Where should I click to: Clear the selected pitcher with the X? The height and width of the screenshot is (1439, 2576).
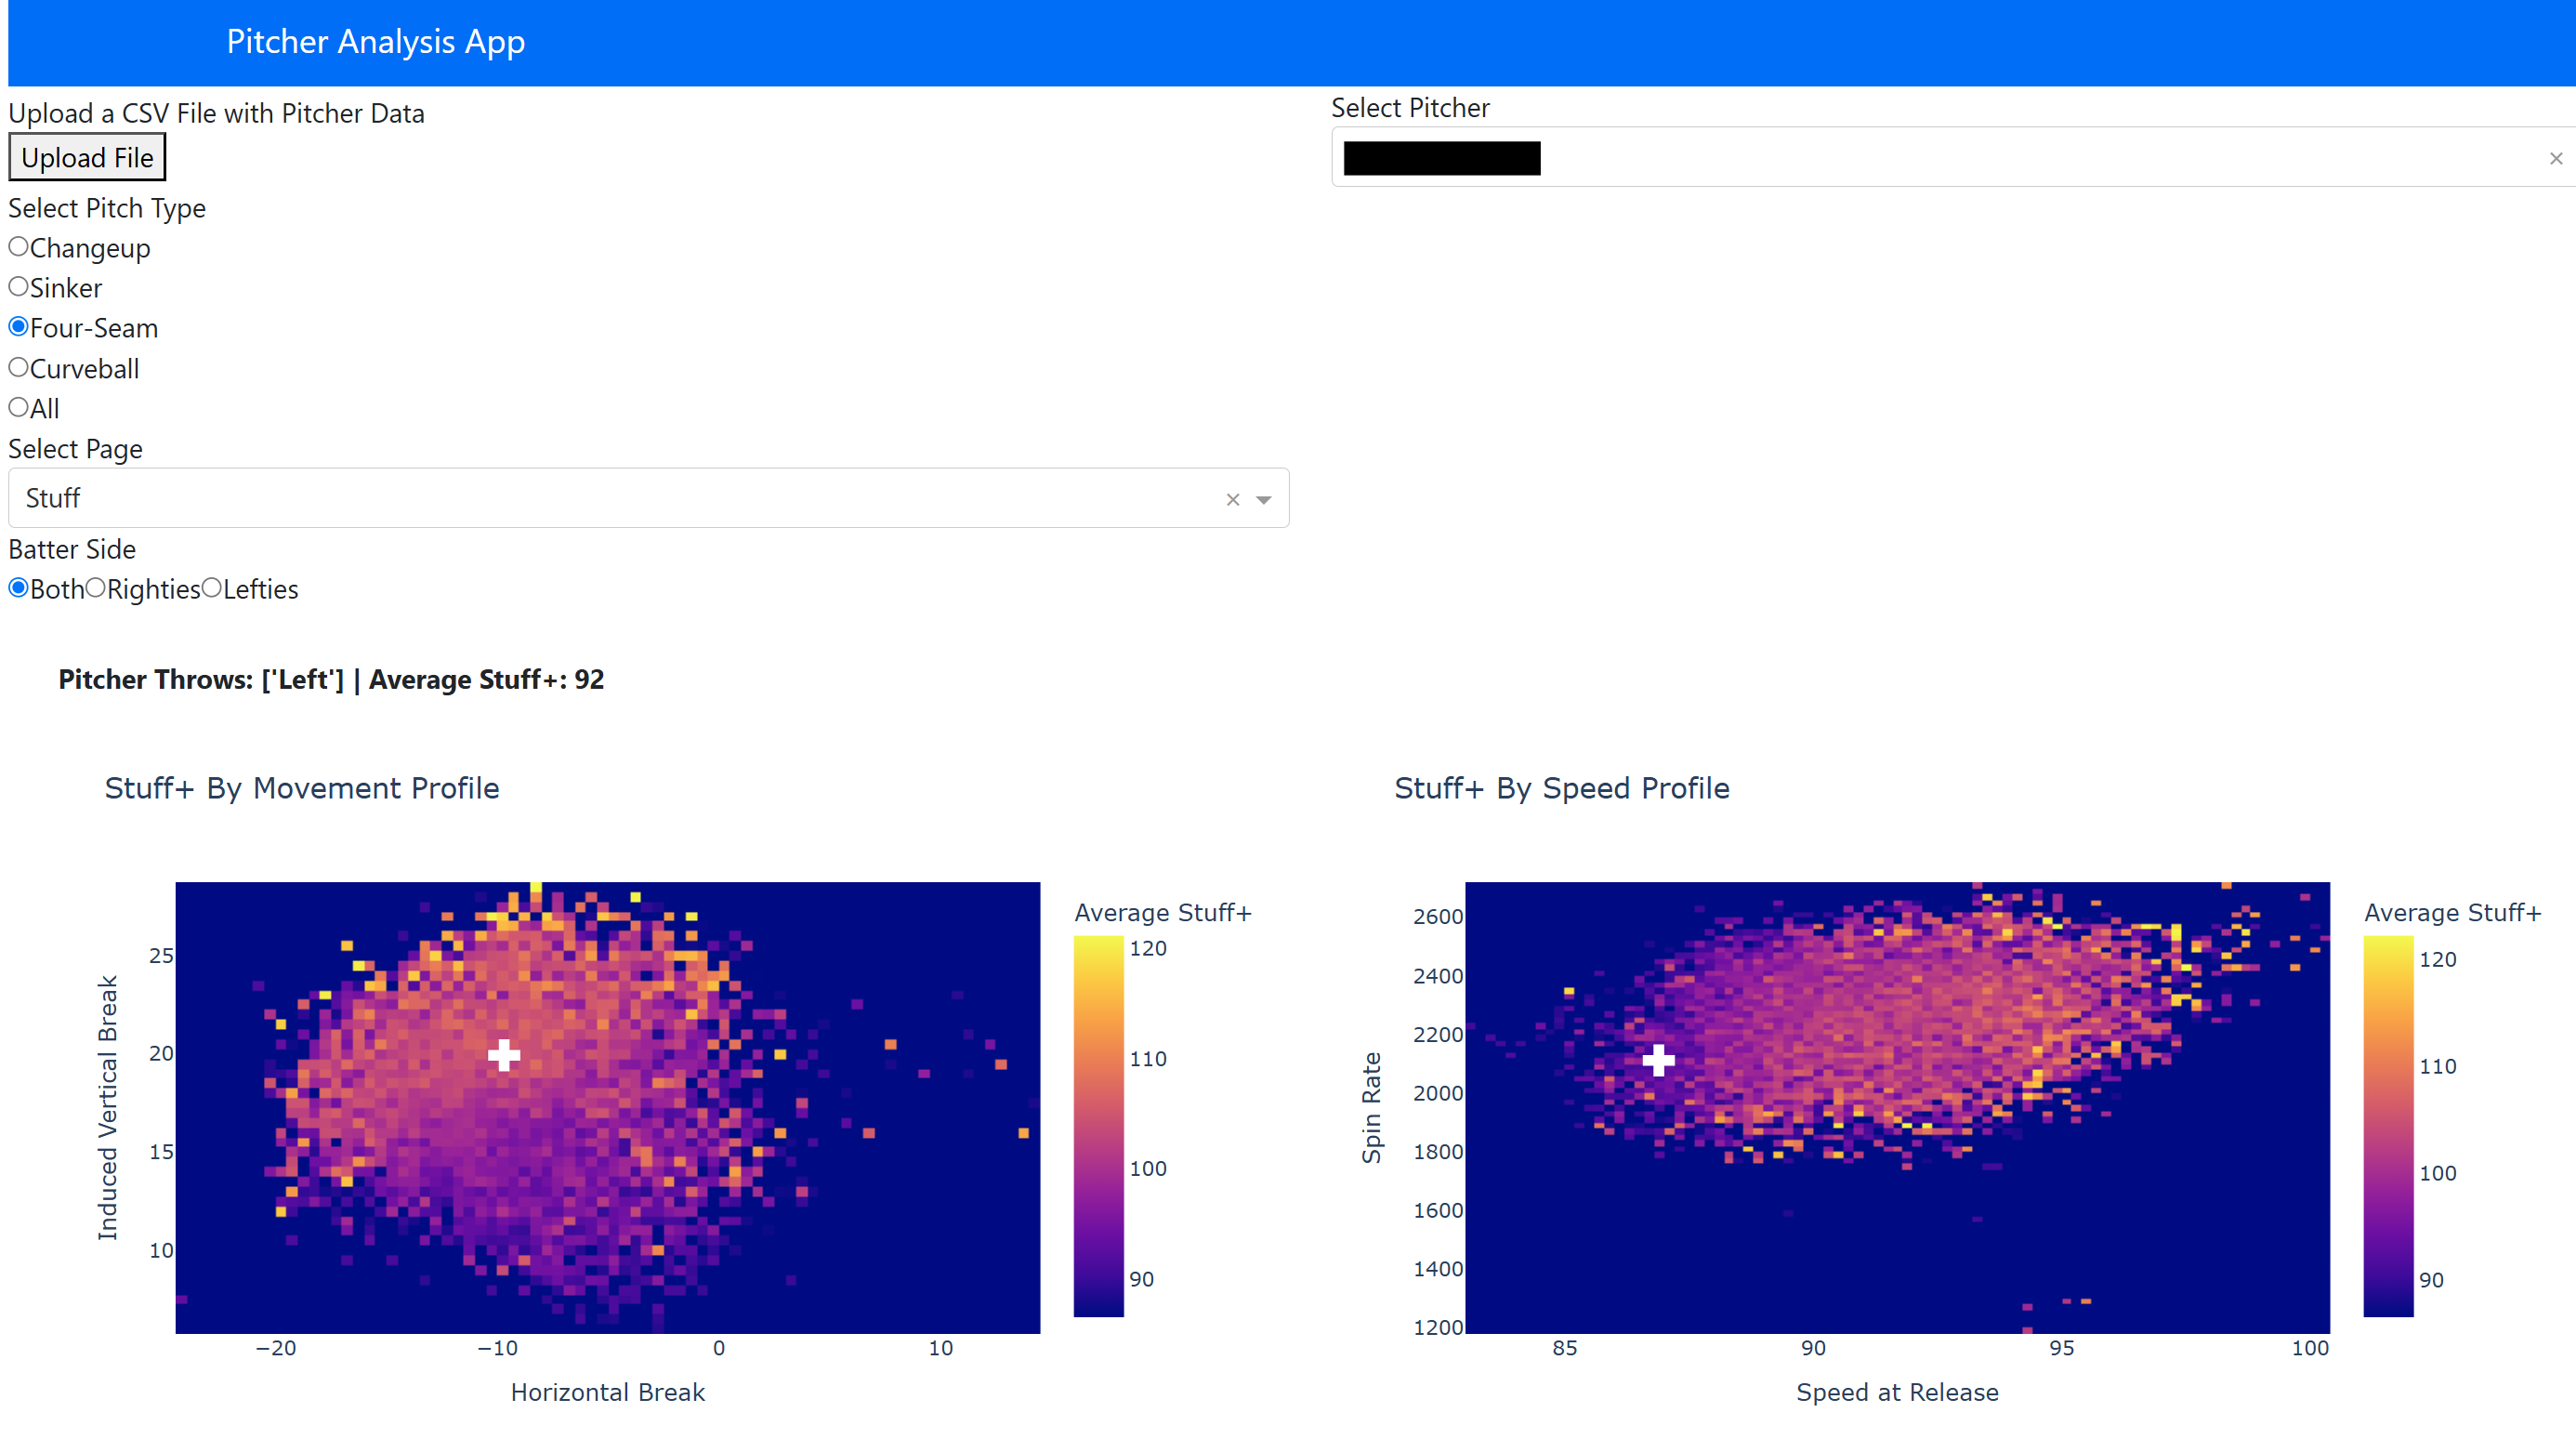(2556, 158)
